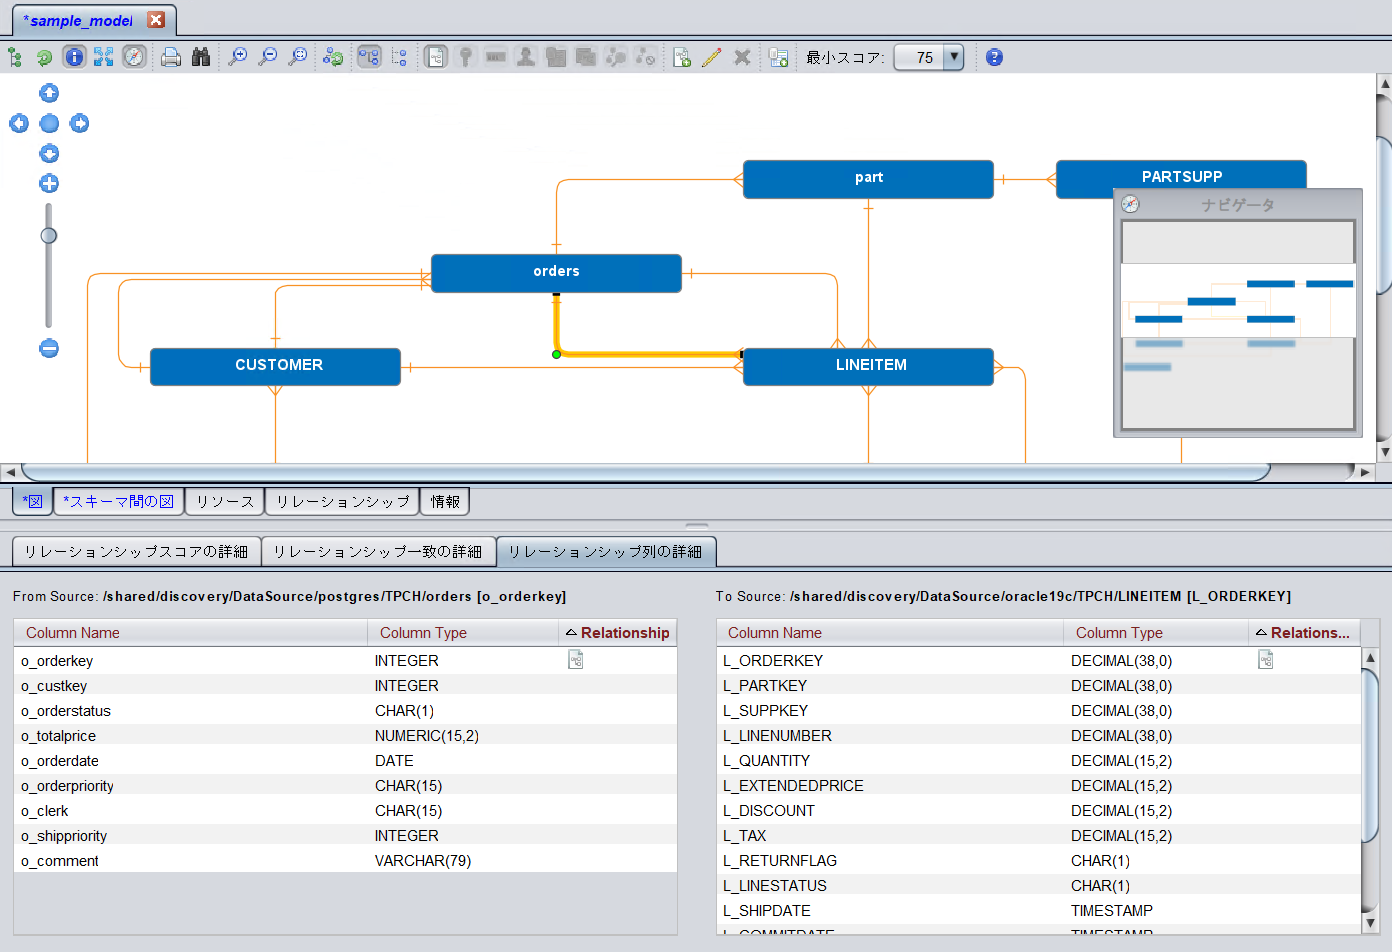Click the plus zoom button above the slider
Screen dimensions: 1392x952
pos(49,183)
